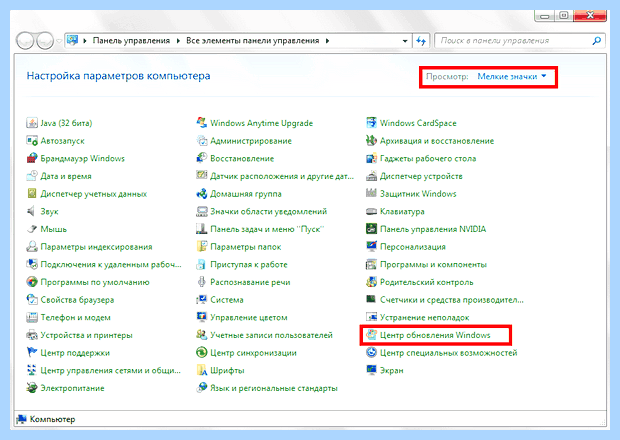Open Подключения к удаленным рабочим столам link

(111, 264)
